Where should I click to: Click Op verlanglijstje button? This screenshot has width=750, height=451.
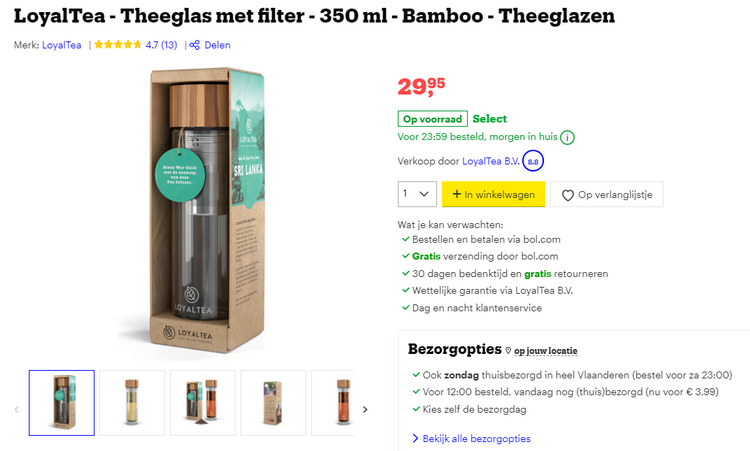click(607, 194)
